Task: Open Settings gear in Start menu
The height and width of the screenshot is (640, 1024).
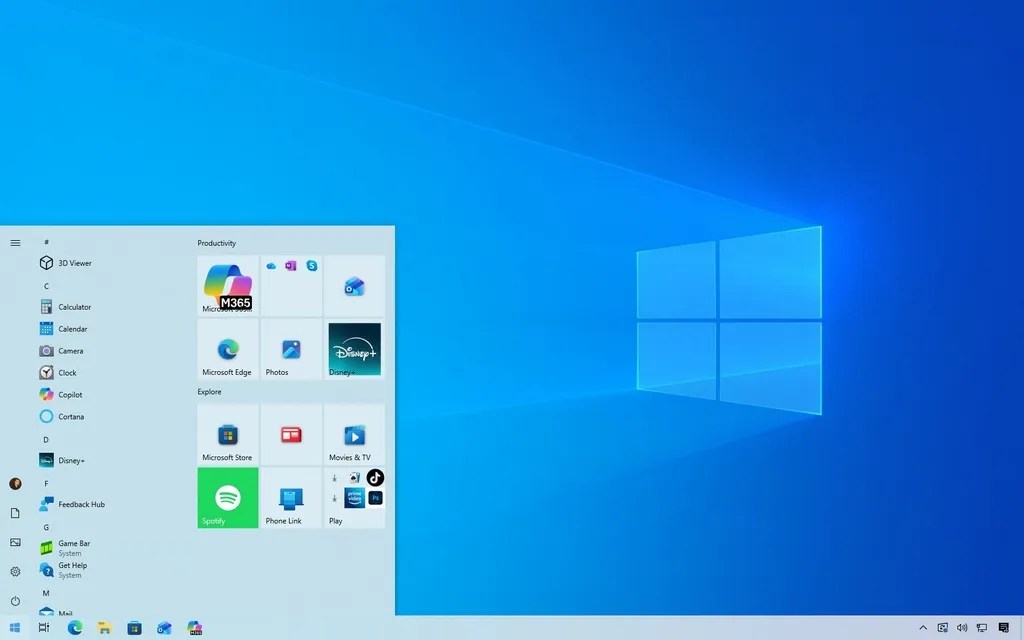Action: click(15, 571)
